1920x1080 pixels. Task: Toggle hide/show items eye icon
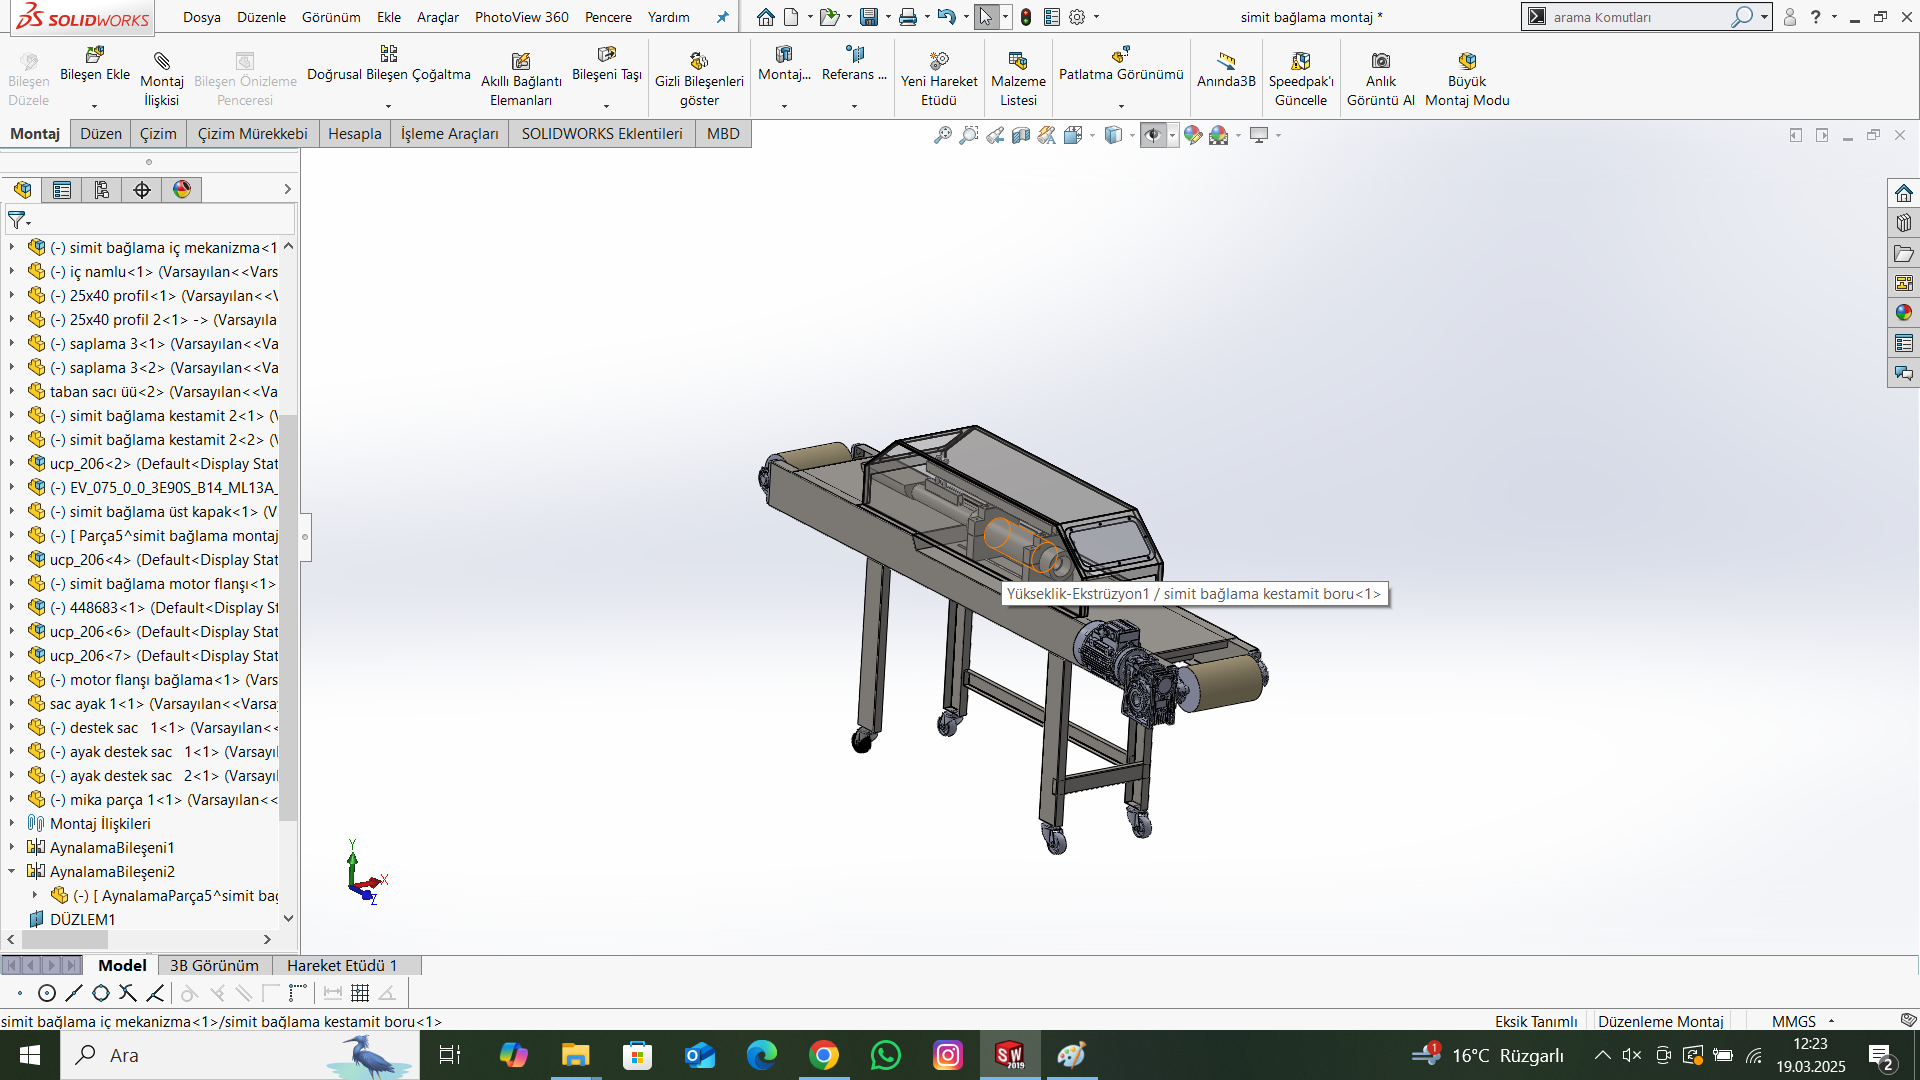coord(1153,135)
